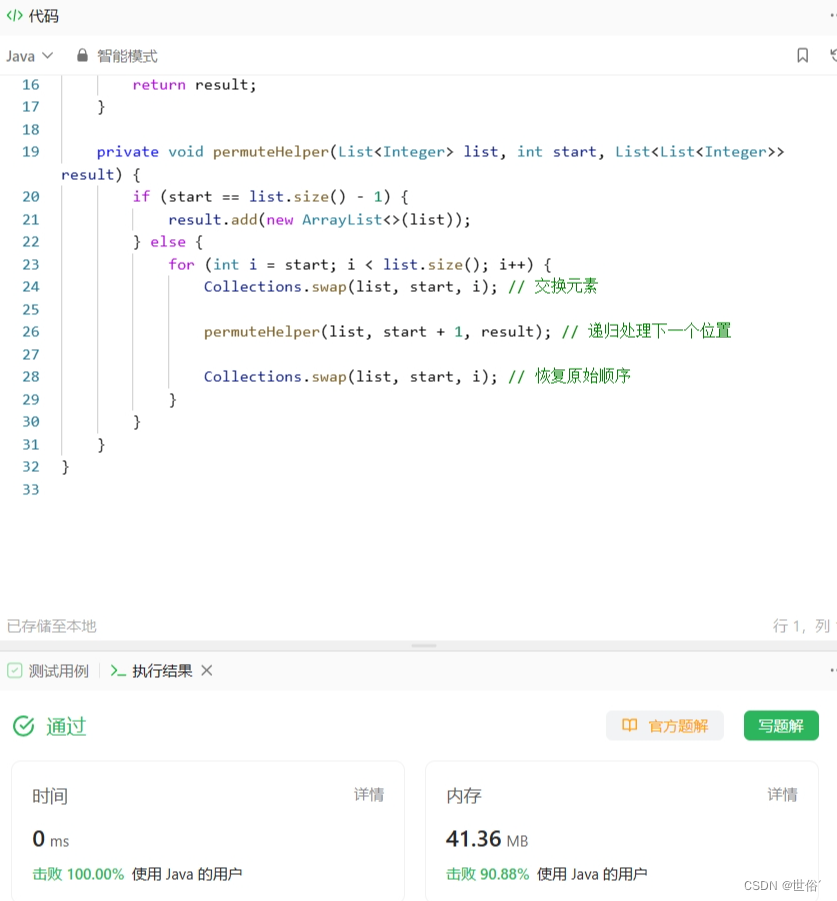Switch to the 测试用例 tab
Screen dimensions: 837x901
tap(58, 670)
